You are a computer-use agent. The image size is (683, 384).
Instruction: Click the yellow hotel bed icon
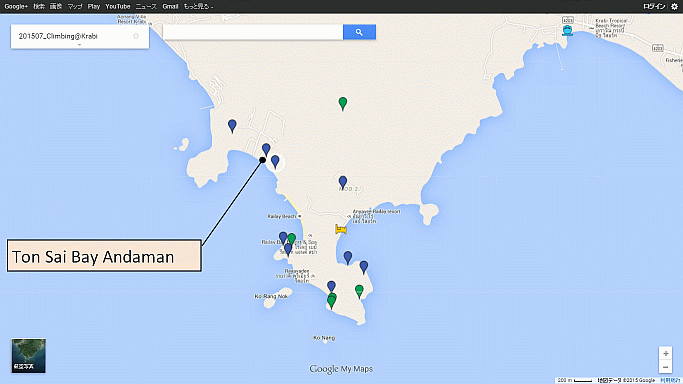(x=341, y=229)
